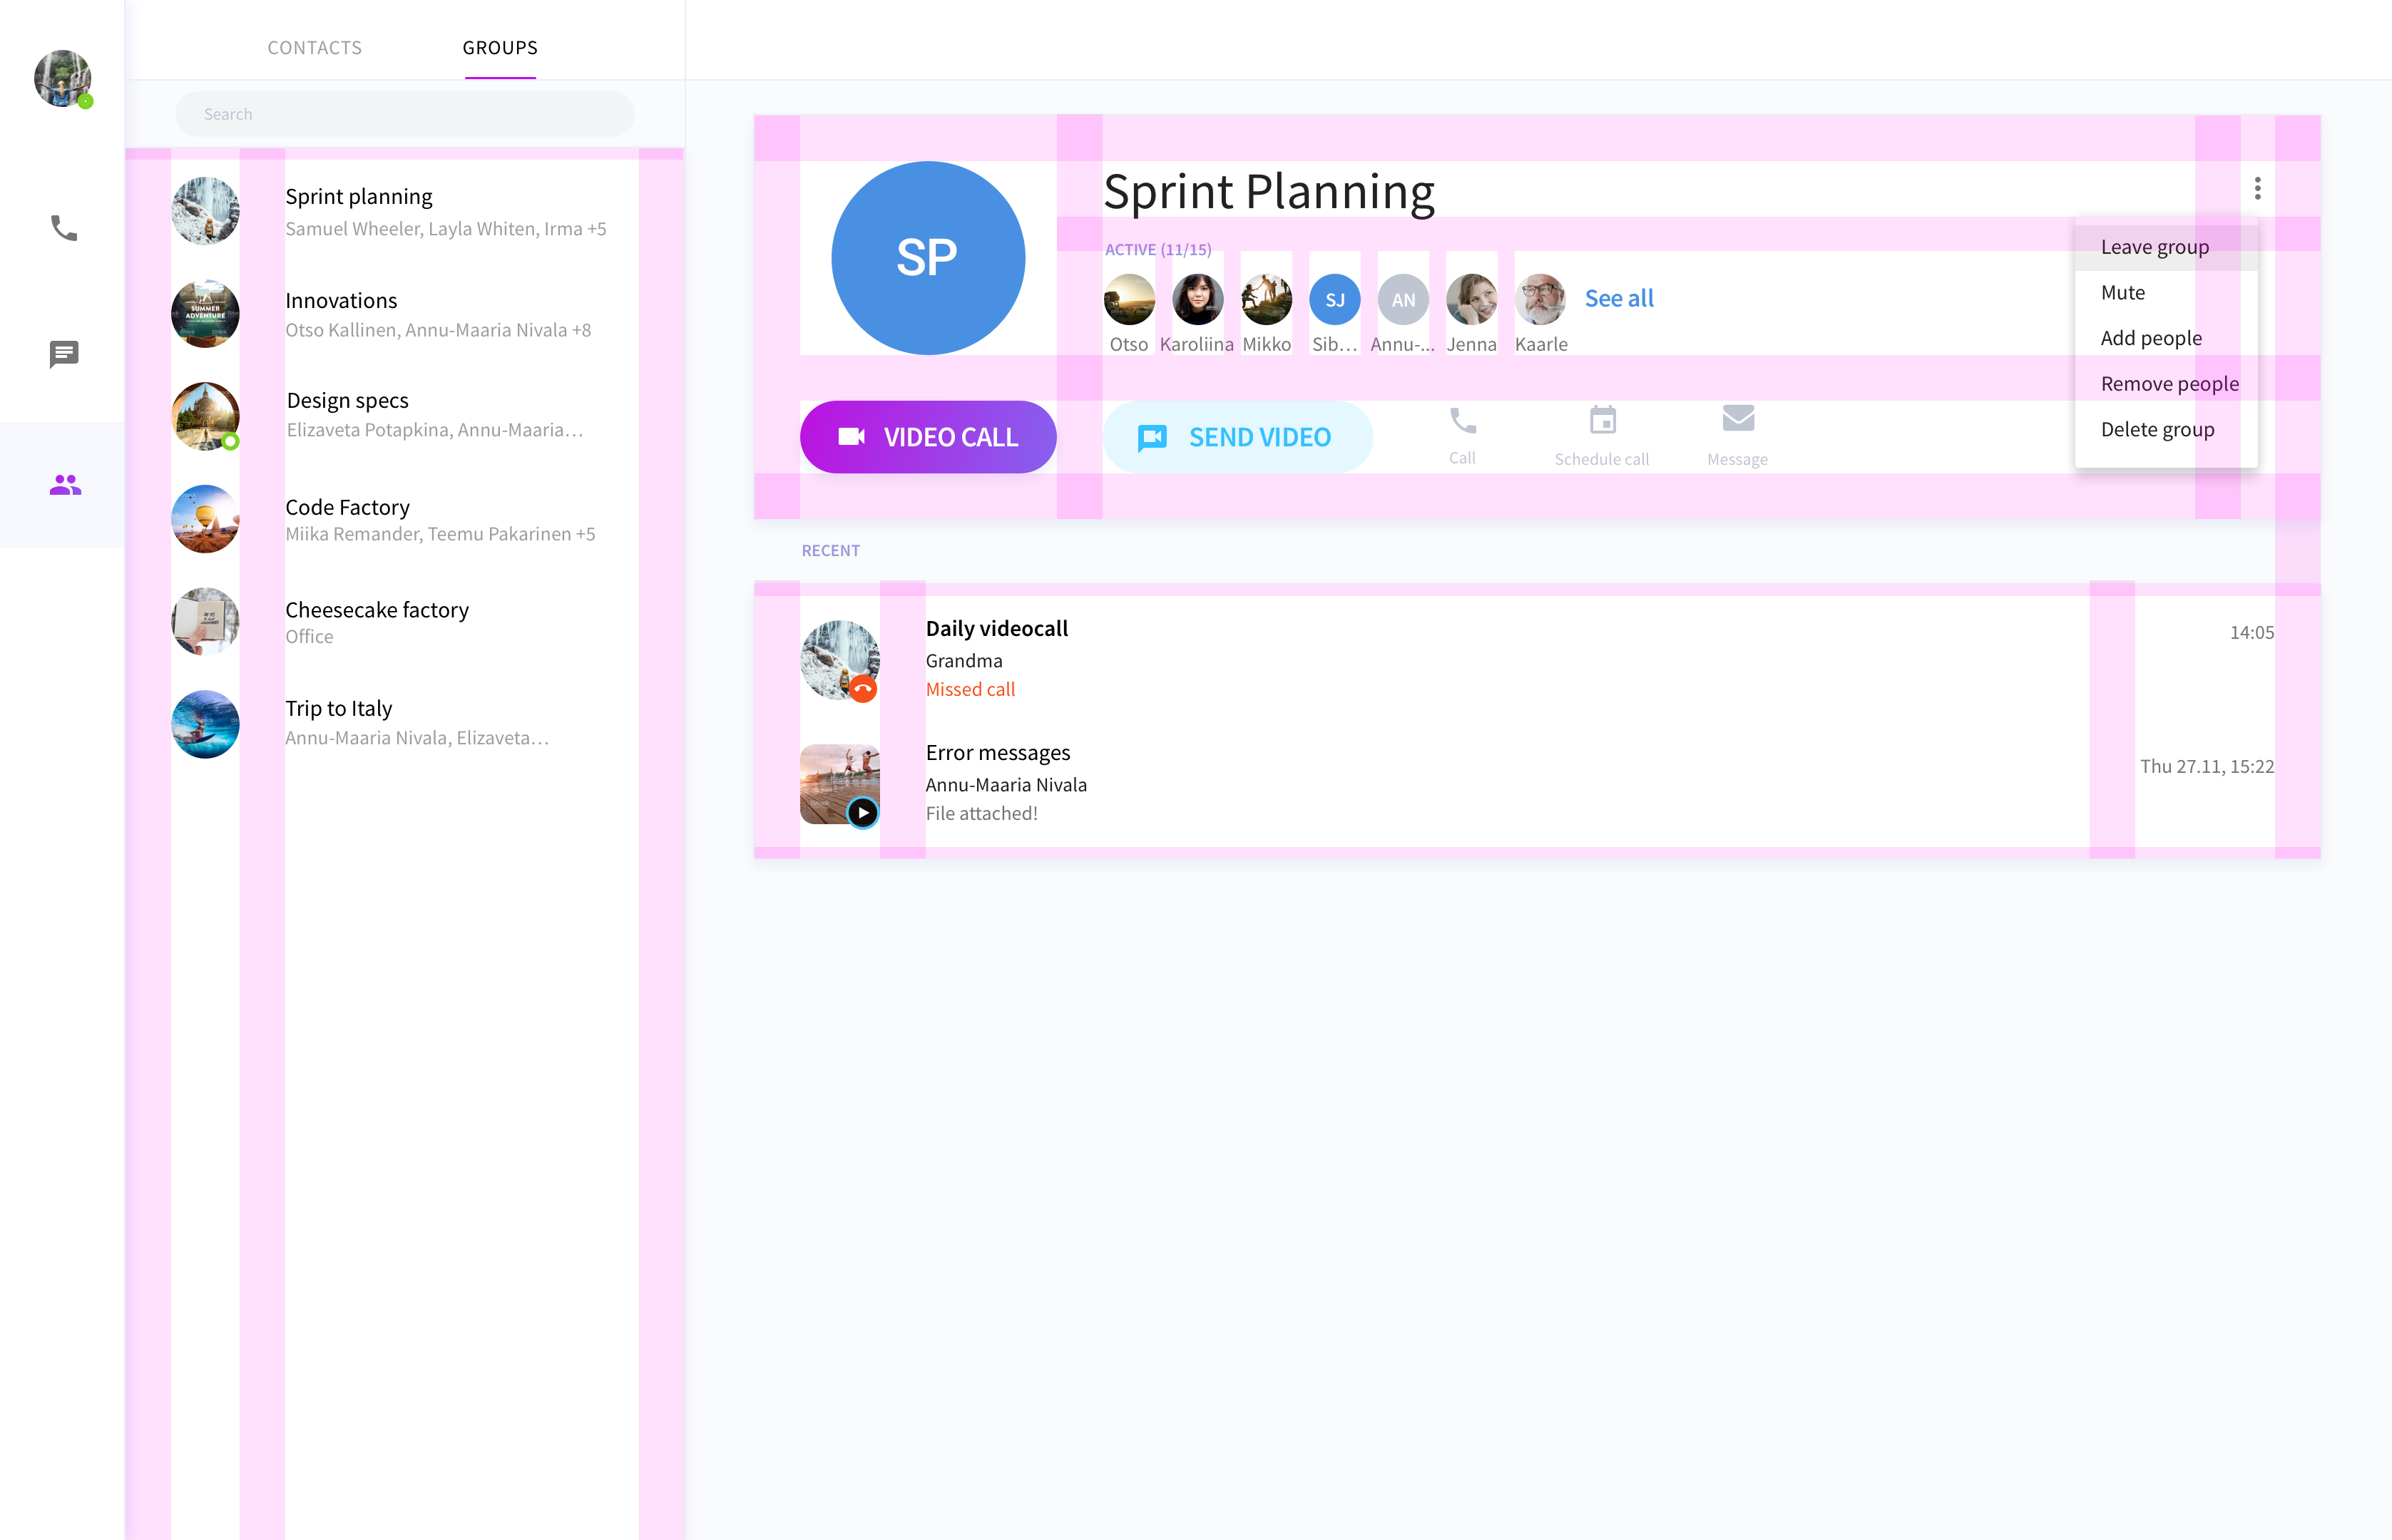Image resolution: width=2392 pixels, height=1540 pixels.
Task: Toggle Mute option in context menu
Action: (2124, 291)
